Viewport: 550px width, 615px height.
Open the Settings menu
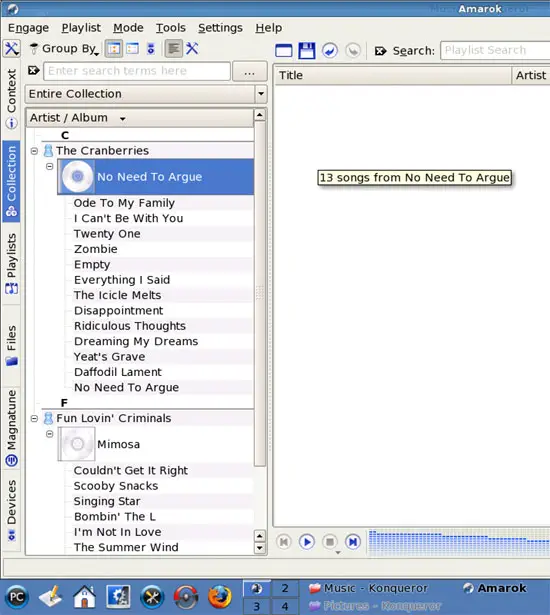click(x=220, y=28)
